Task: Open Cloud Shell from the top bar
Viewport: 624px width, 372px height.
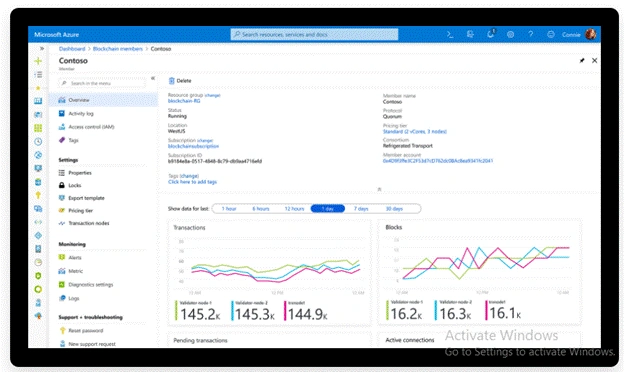Action: [450, 35]
